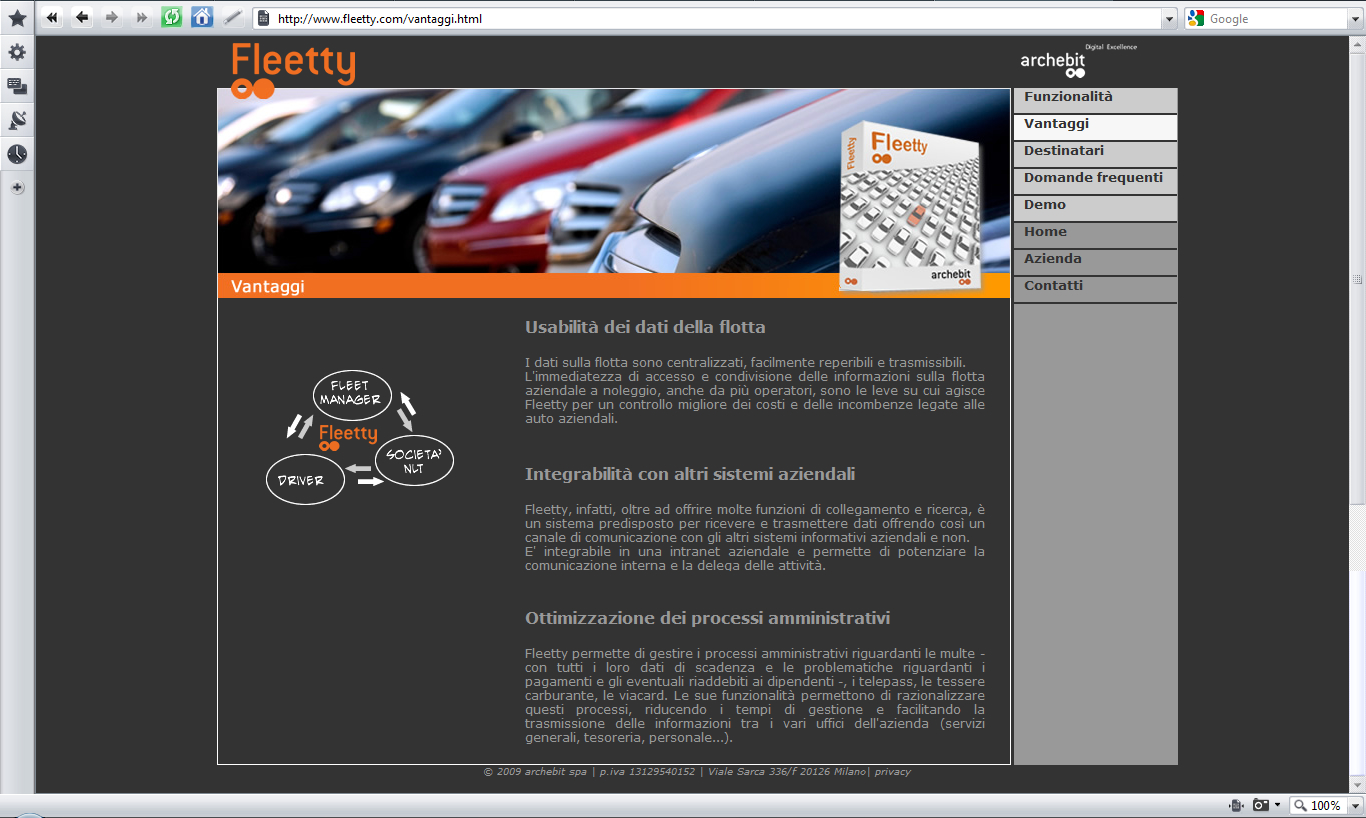Click the Rewind navigation button
This screenshot has height=818, width=1366.
52,18
